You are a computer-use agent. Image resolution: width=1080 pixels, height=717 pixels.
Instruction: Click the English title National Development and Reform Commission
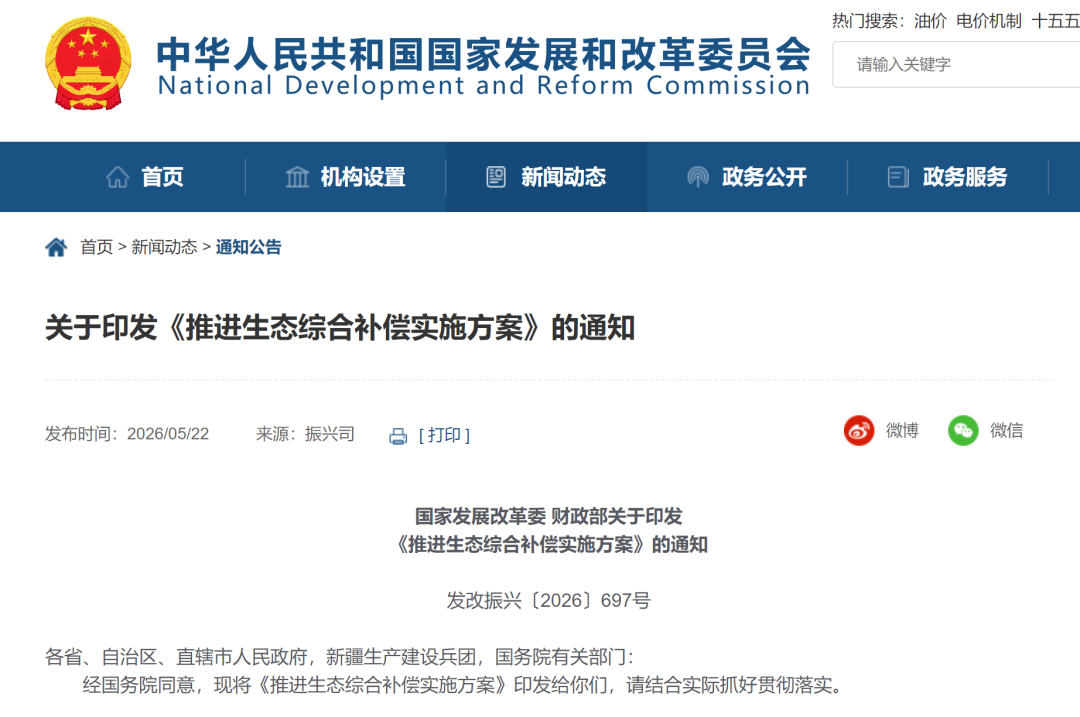(x=484, y=86)
